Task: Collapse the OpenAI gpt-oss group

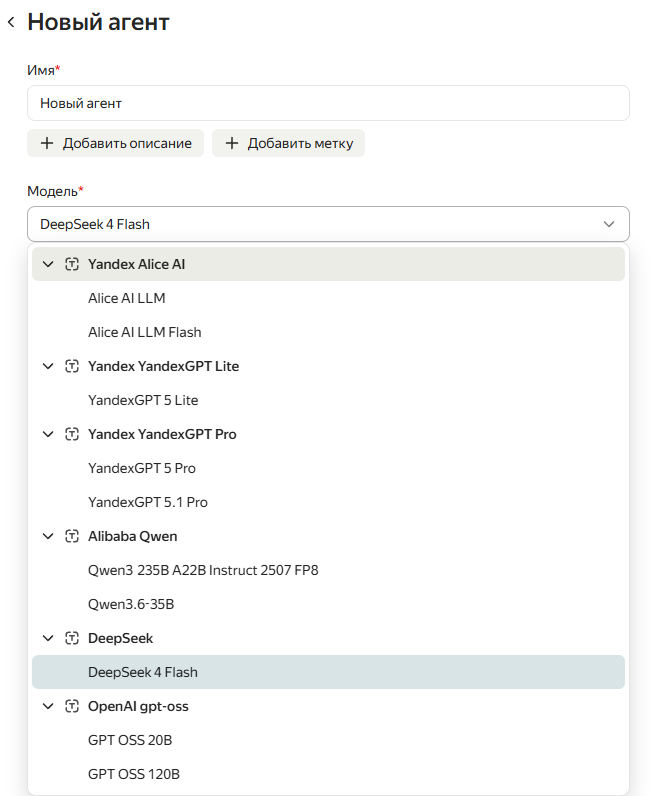Action: (x=48, y=706)
